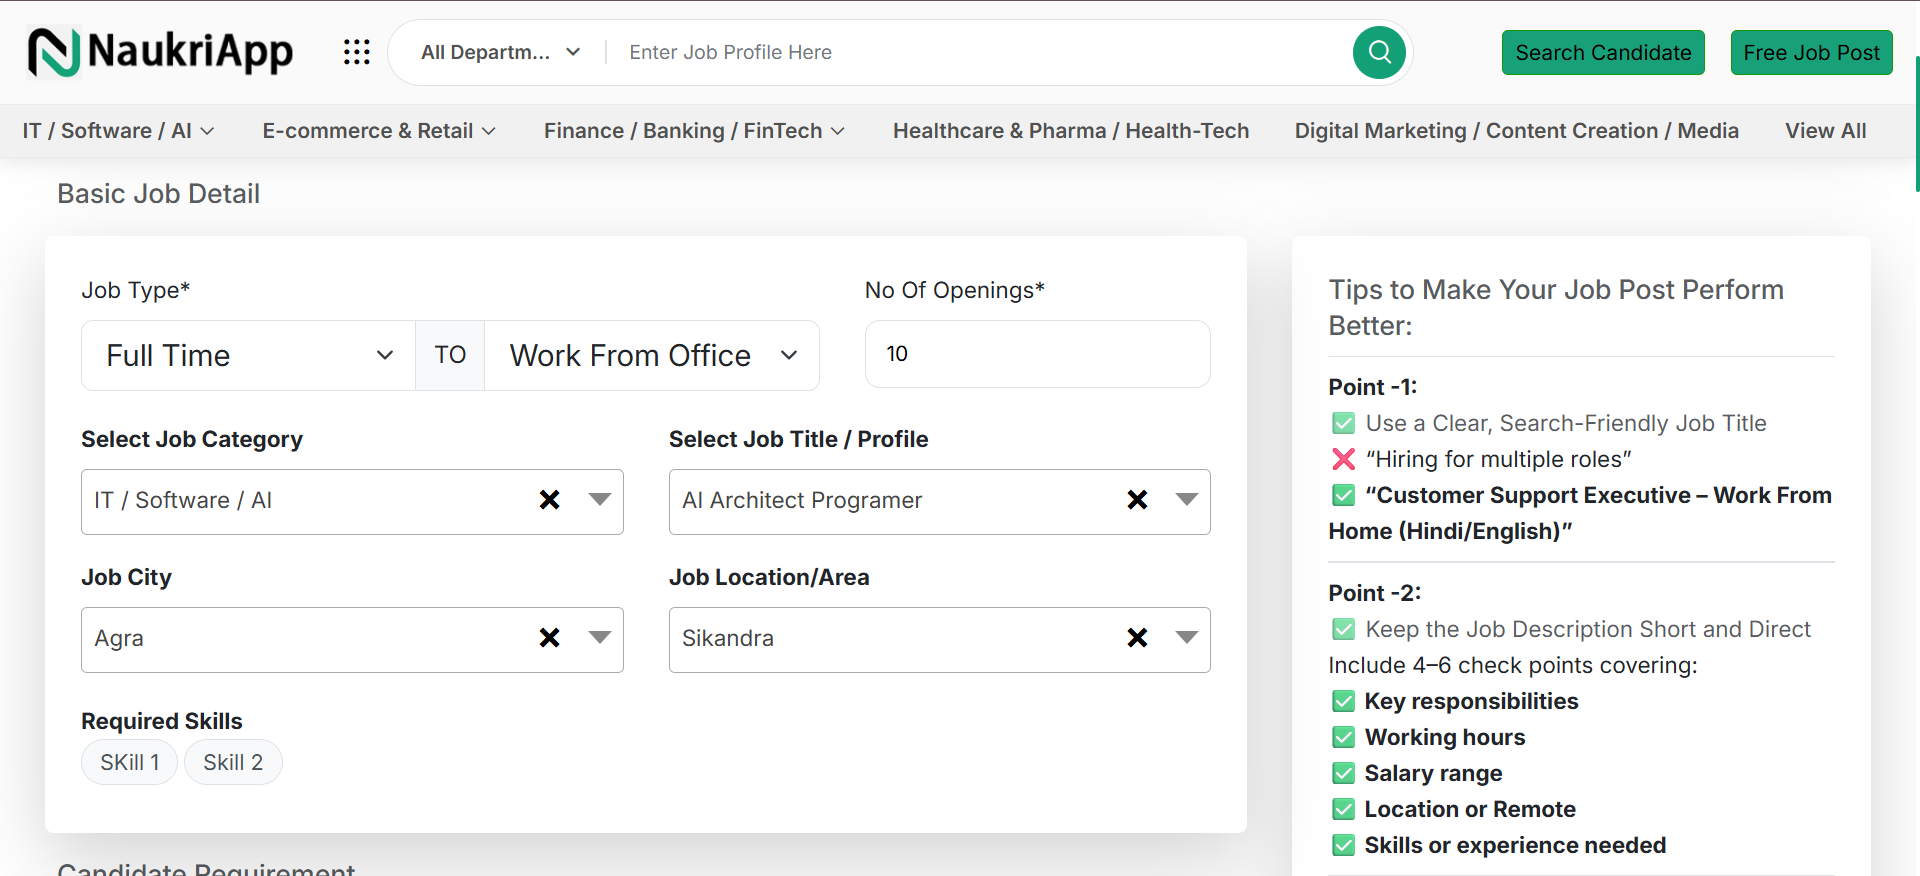This screenshot has height=876, width=1920.
Task: Open the Finance / Banking / FinTech menu
Action: [694, 131]
